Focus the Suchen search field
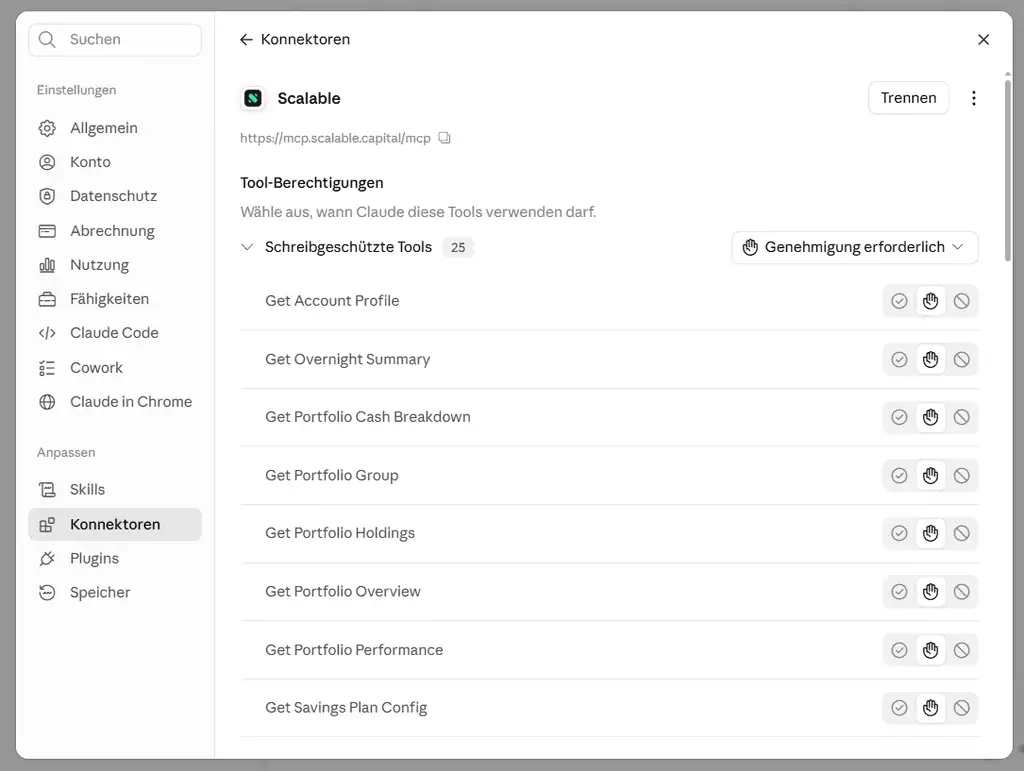The width and height of the screenshot is (1024, 771). coord(115,40)
